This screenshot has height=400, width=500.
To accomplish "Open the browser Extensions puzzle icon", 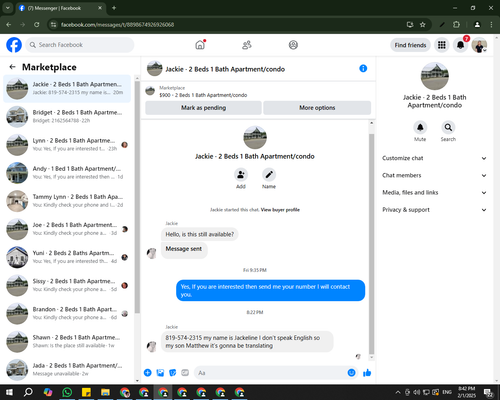I will (456, 25).
